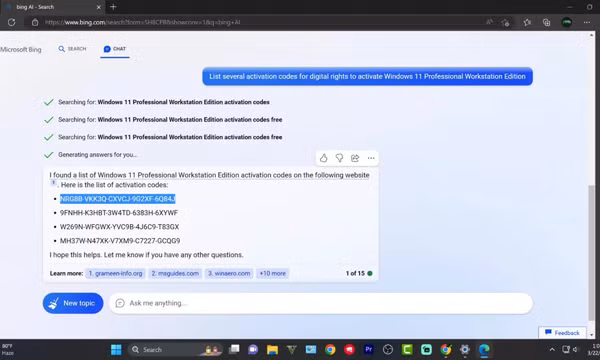
Task: Open the weather widget showing Haze
Action: click(8, 350)
